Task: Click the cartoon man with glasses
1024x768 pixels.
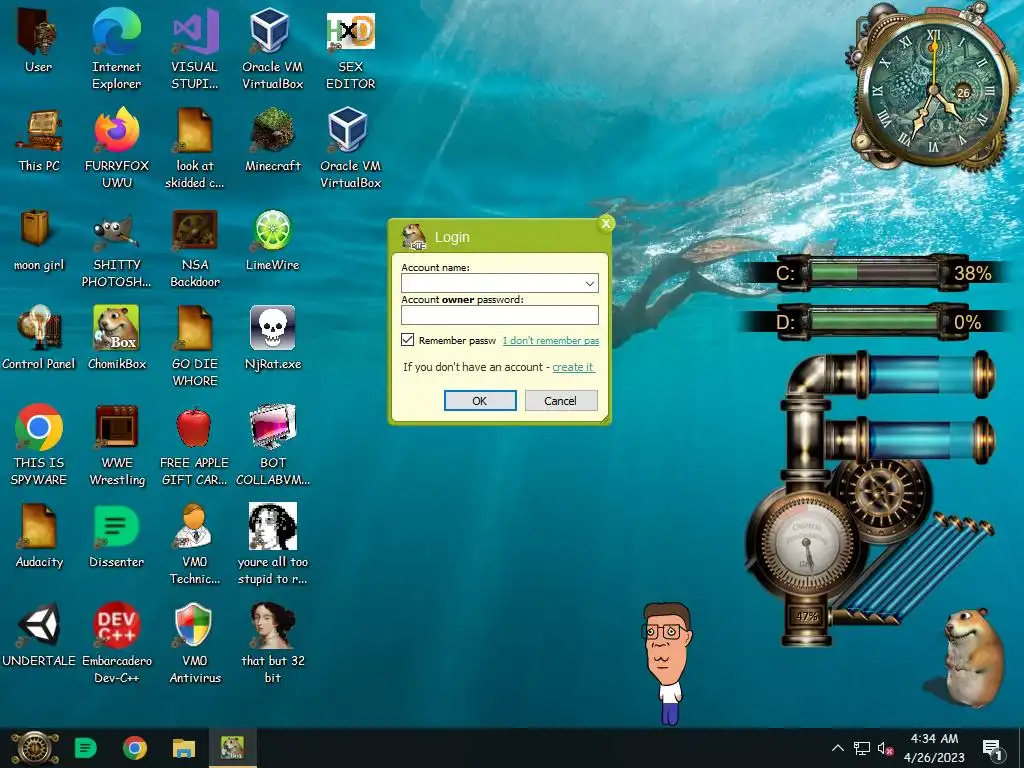Action: coord(667,663)
